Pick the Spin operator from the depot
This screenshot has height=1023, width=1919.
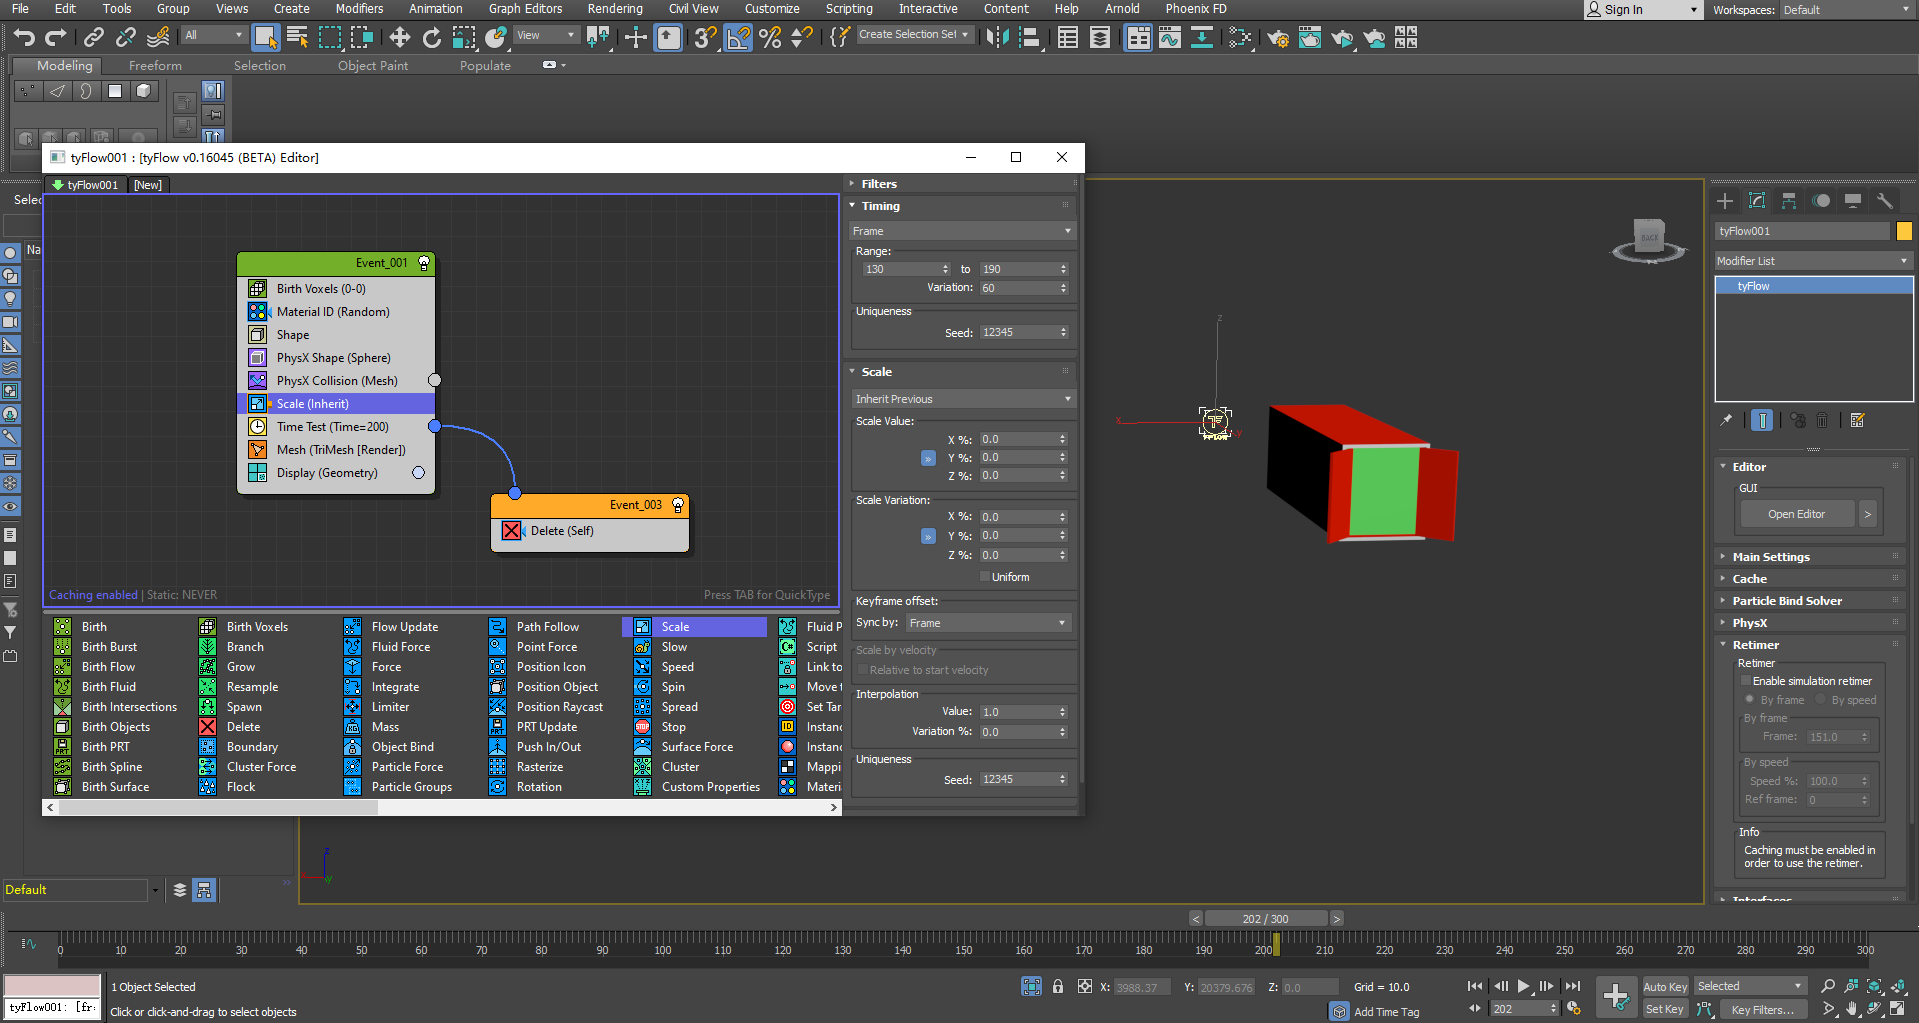673,687
